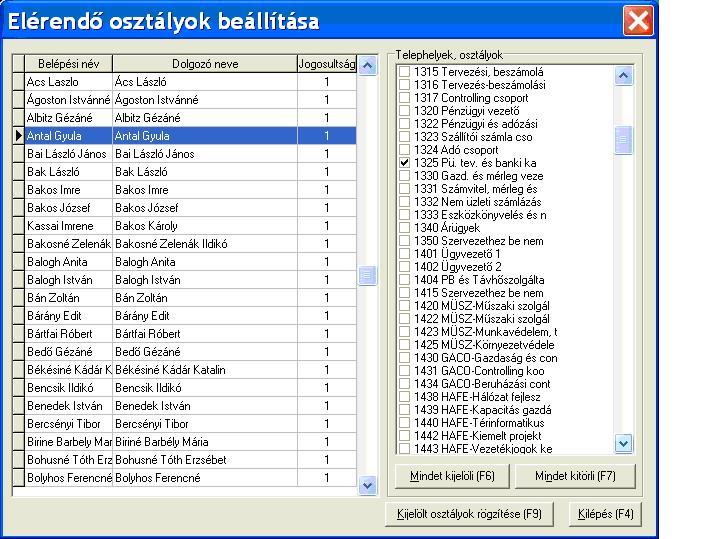The image size is (720, 539).
Task: Select the Kassai Imrene login name cell
Action: [x=68, y=226]
